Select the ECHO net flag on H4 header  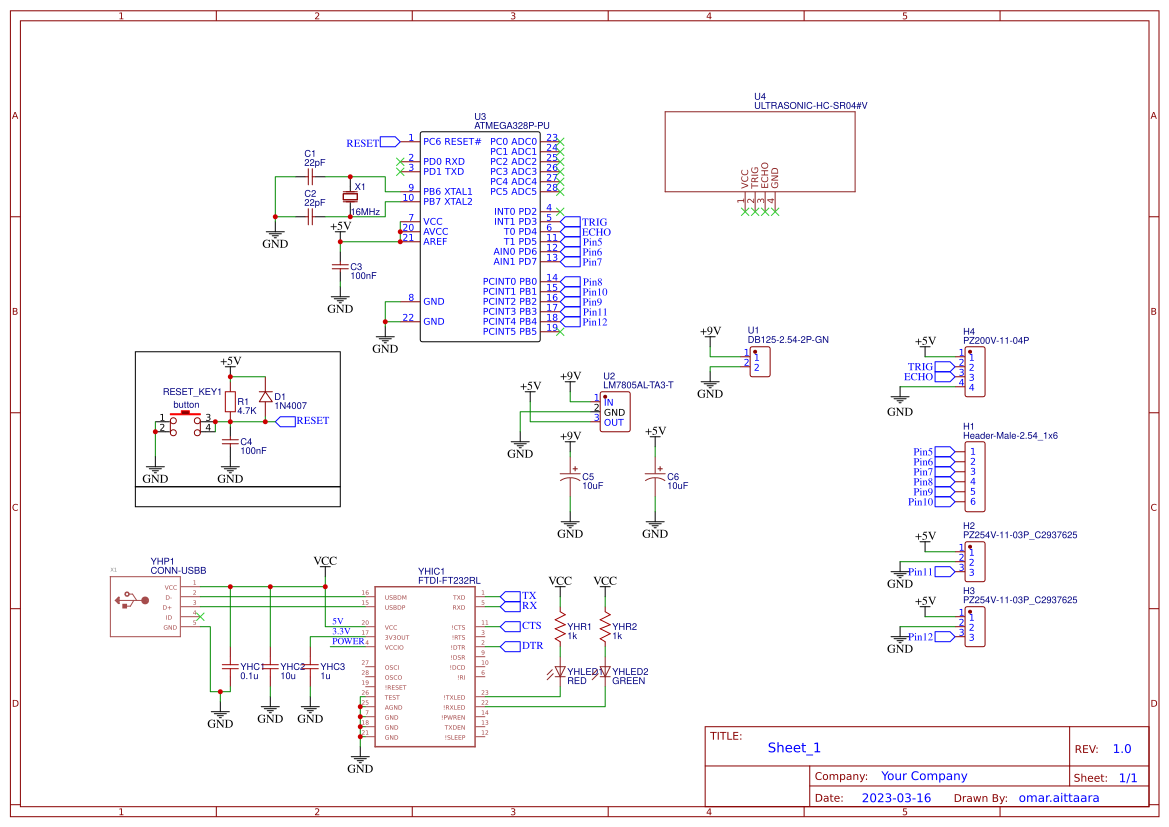coord(945,377)
